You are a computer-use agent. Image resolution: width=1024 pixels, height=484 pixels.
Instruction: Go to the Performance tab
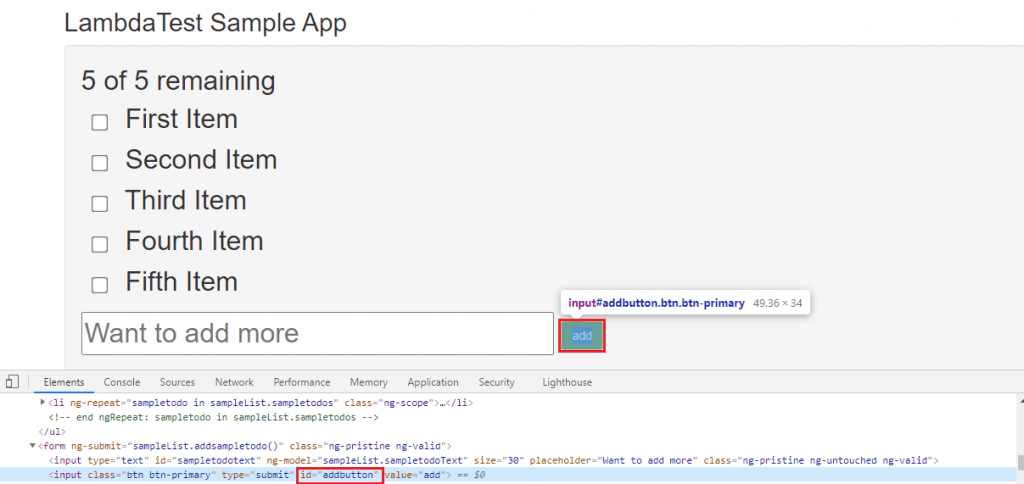[x=301, y=382]
